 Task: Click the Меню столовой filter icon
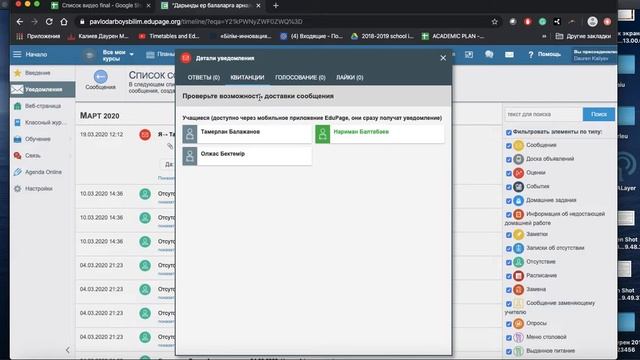click(x=518, y=337)
